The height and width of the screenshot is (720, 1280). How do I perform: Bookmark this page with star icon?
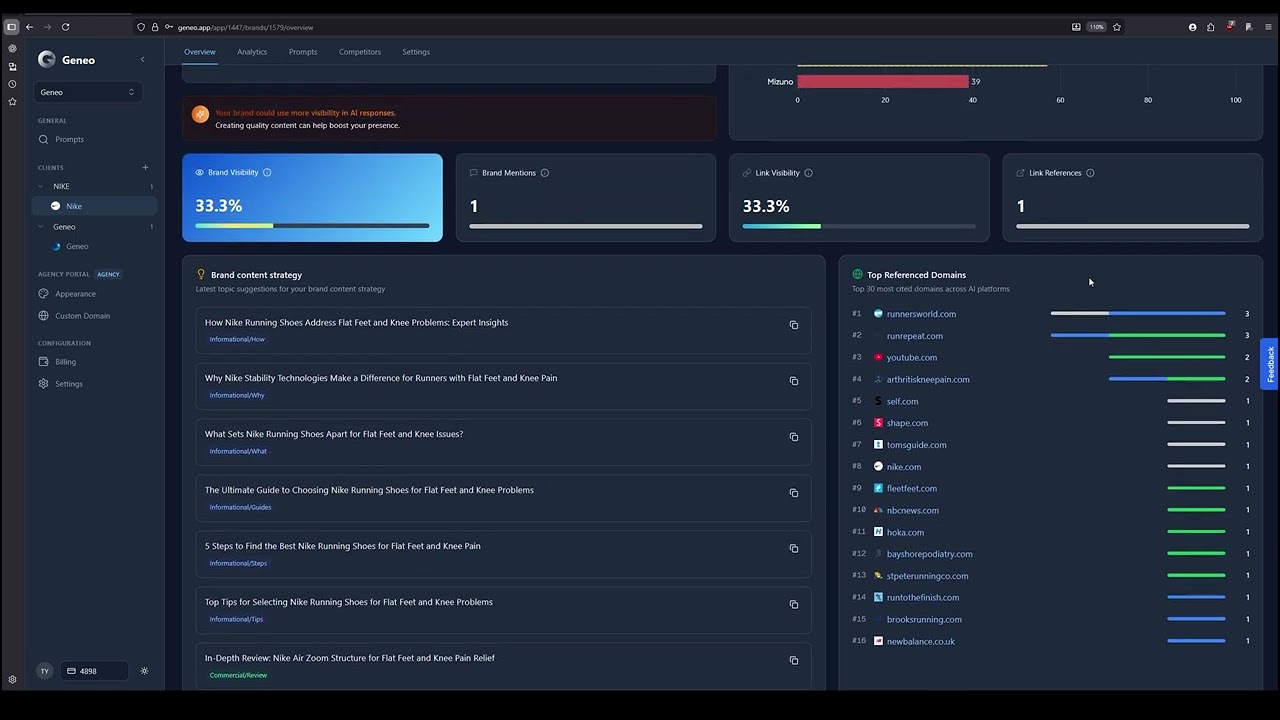point(1117,27)
